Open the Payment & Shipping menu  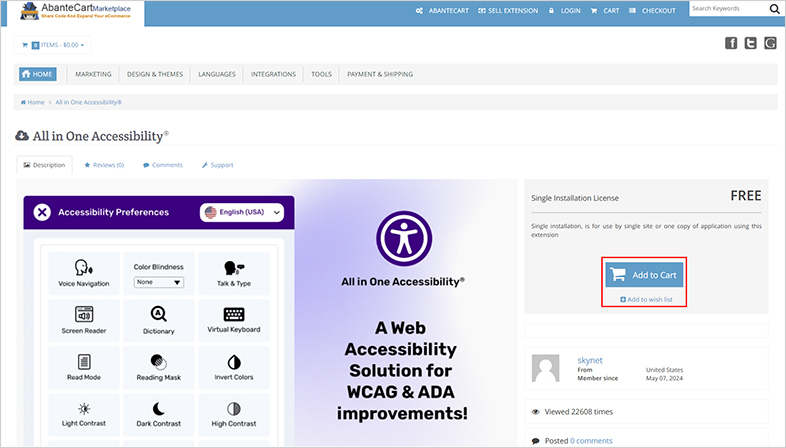point(380,74)
